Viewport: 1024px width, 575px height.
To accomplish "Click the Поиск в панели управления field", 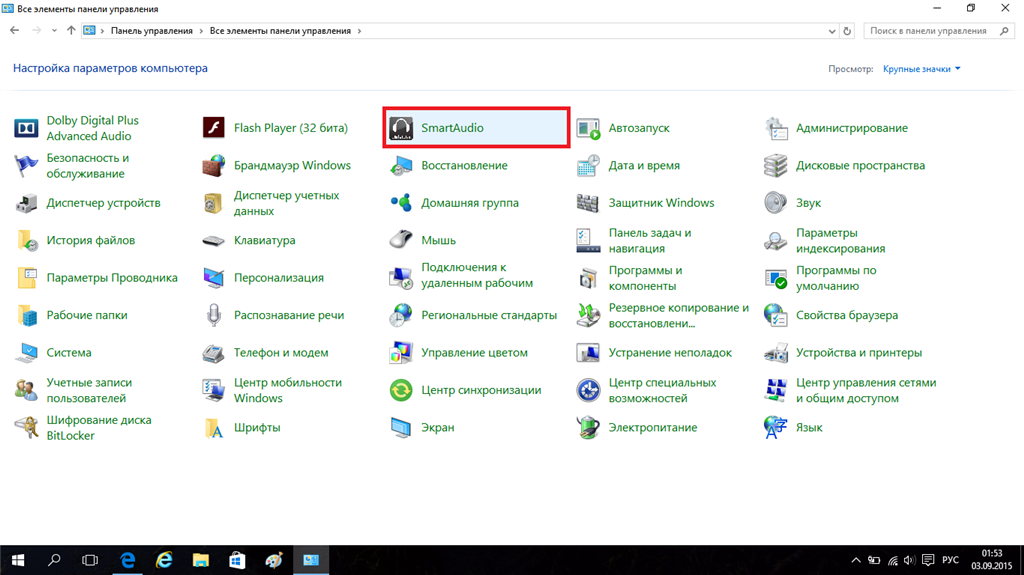I will 939,31.
